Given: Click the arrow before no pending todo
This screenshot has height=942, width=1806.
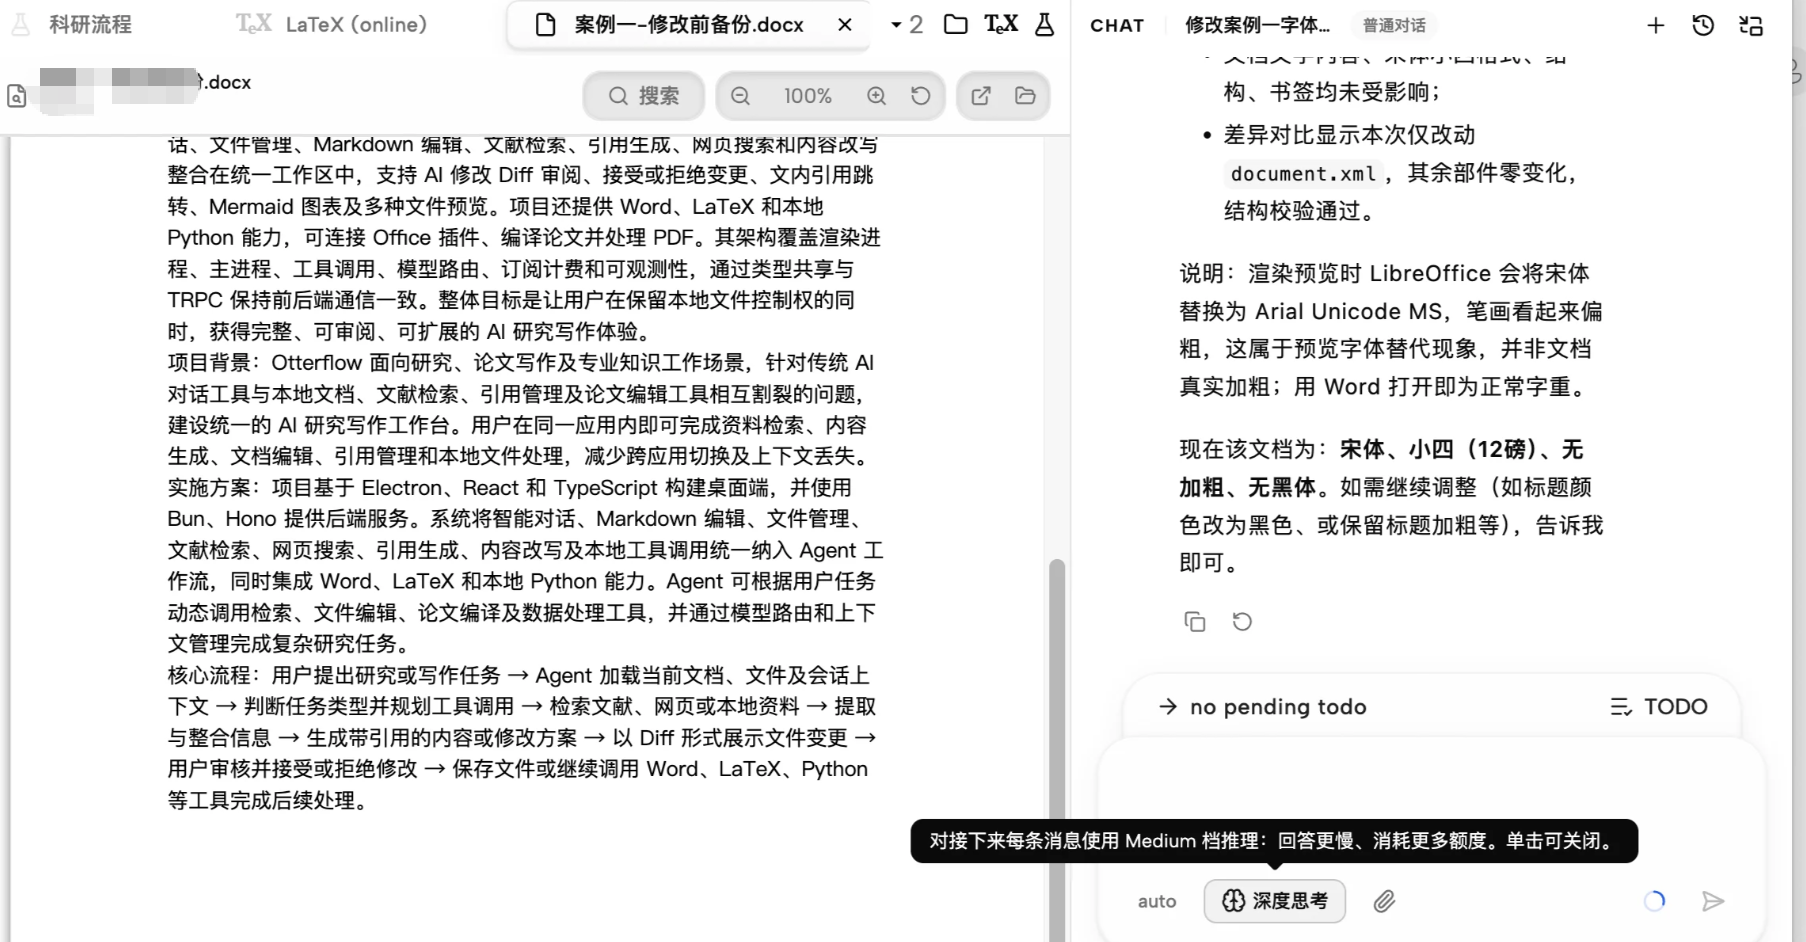Looking at the screenshot, I should tap(1167, 707).
